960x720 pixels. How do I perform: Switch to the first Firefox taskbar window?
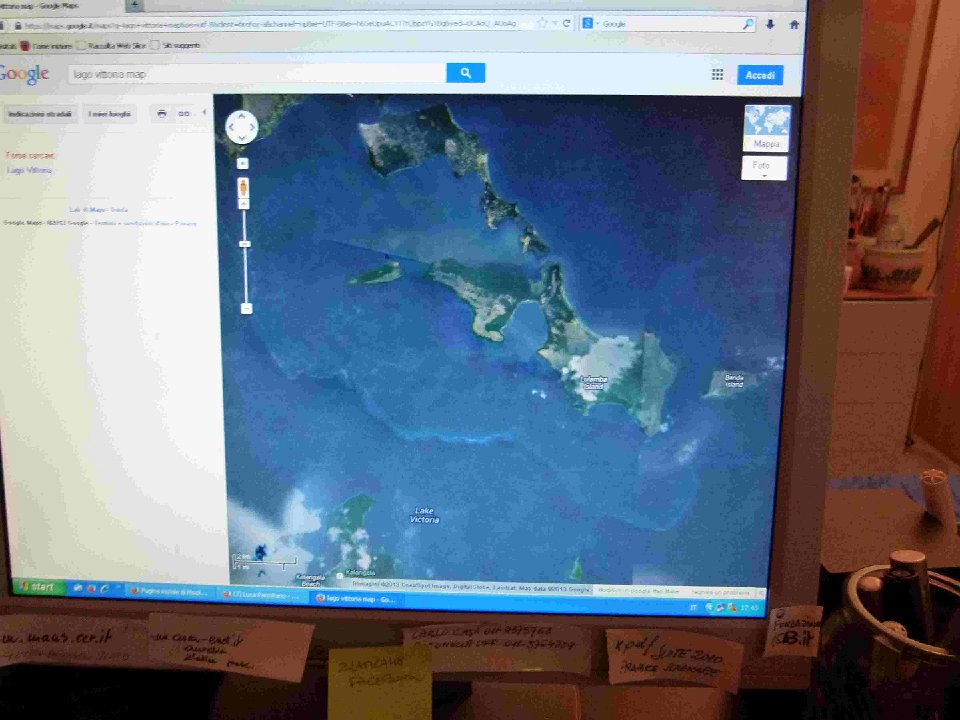[170, 591]
